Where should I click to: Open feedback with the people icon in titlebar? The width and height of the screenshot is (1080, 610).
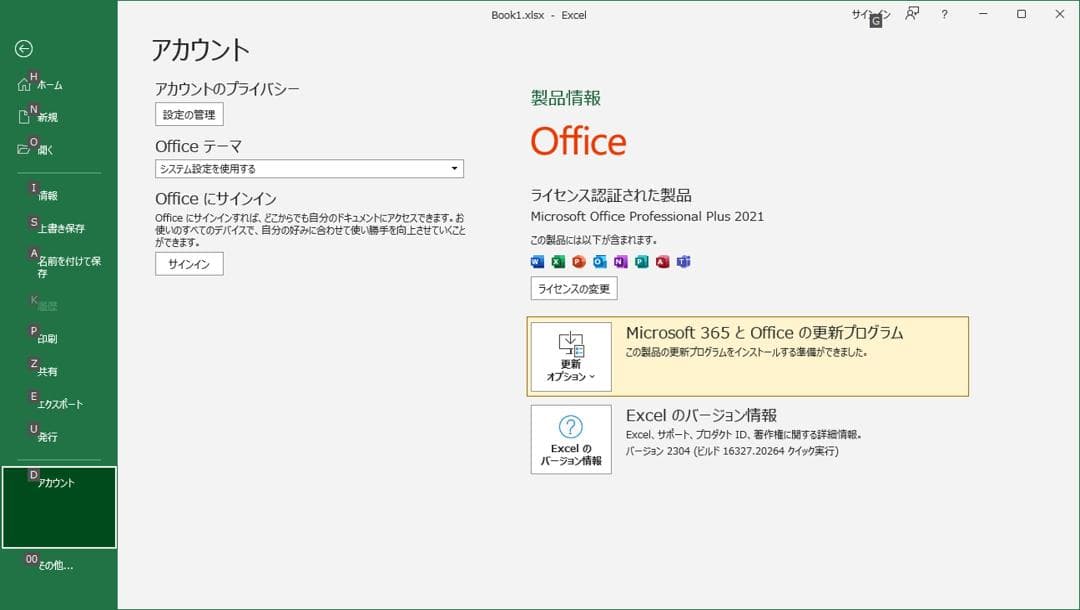click(x=911, y=15)
